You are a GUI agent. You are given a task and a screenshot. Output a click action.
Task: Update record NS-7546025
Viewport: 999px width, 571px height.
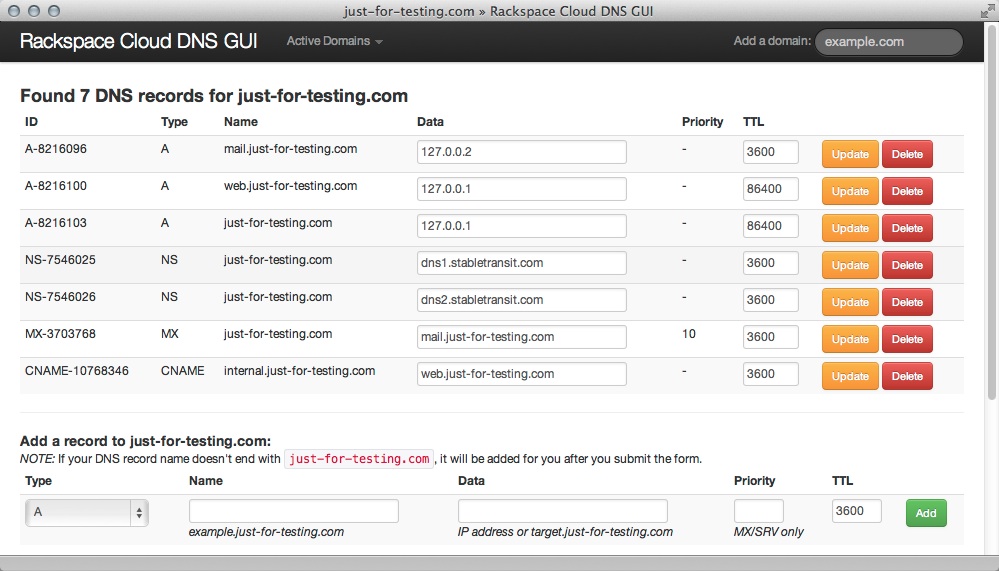click(x=850, y=265)
